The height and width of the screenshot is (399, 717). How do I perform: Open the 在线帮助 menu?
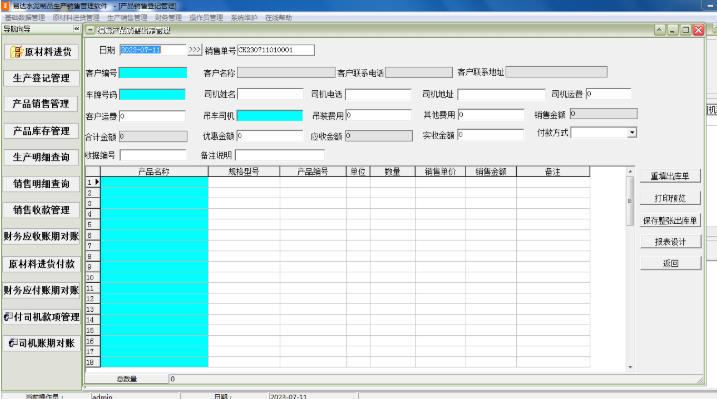[278, 17]
